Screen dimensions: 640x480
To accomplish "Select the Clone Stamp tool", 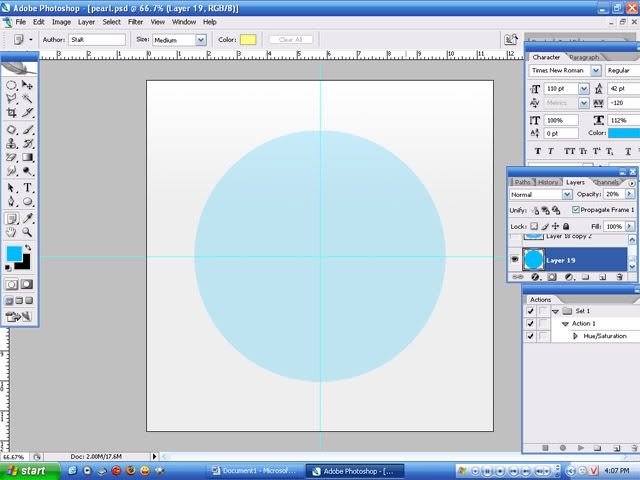I will [x=11, y=143].
